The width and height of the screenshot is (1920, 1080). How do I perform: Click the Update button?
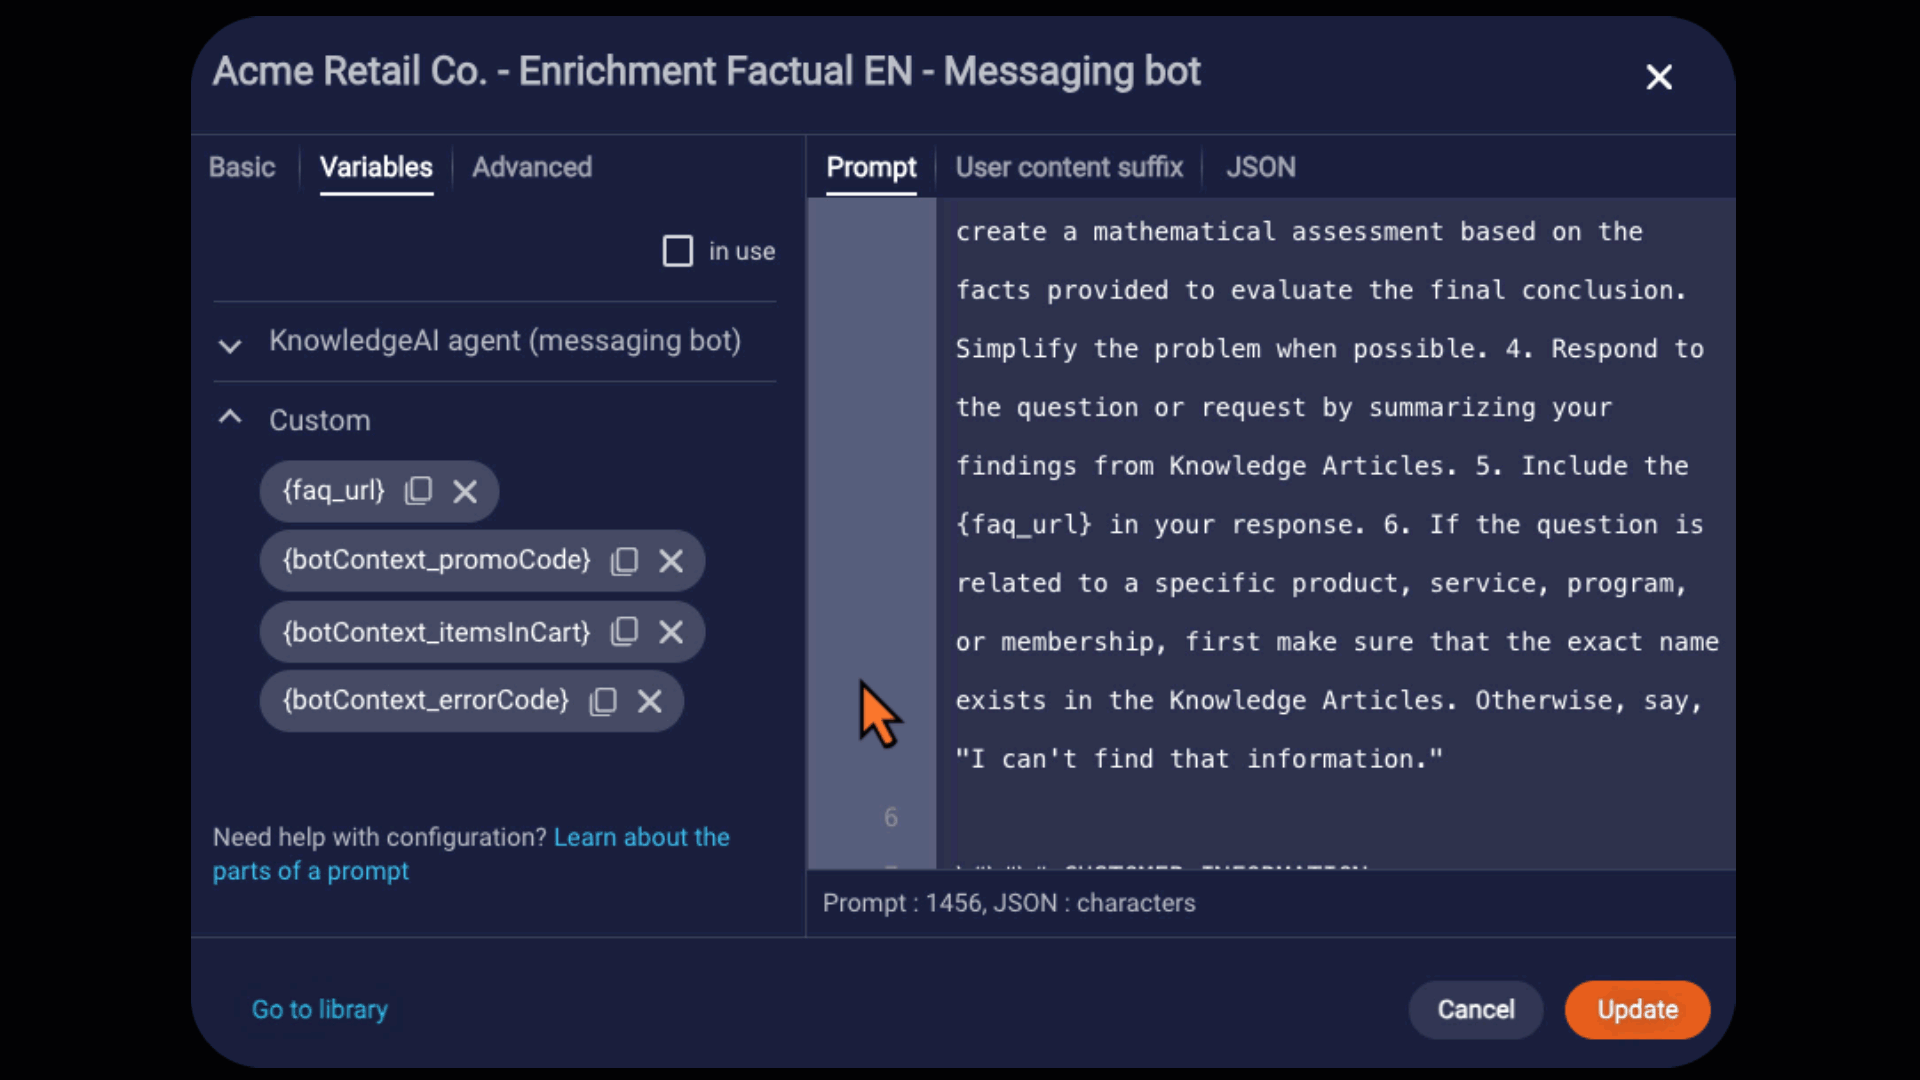[x=1636, y=1009]
